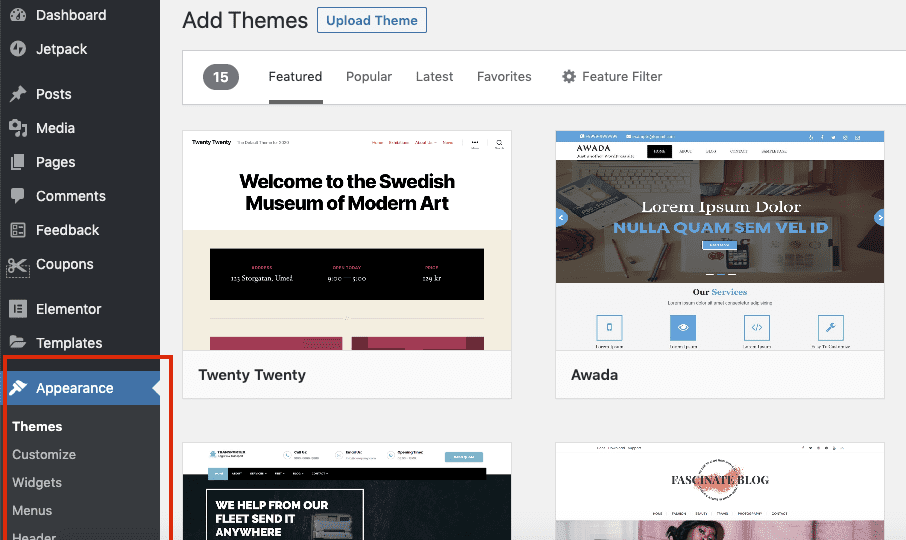Click the Pages document icon
This screenshot has height=540, width=906.
point(18,162)
